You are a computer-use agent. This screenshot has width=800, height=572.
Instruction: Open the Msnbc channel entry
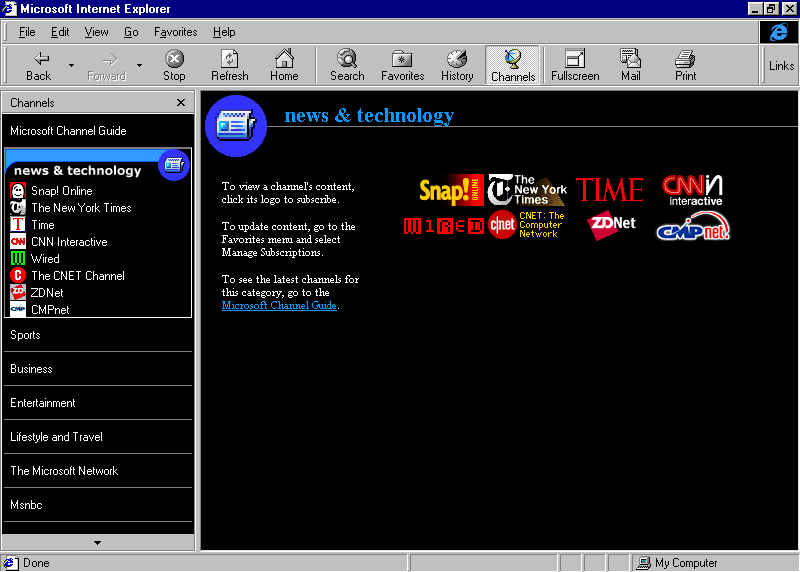tap(98, 505)
